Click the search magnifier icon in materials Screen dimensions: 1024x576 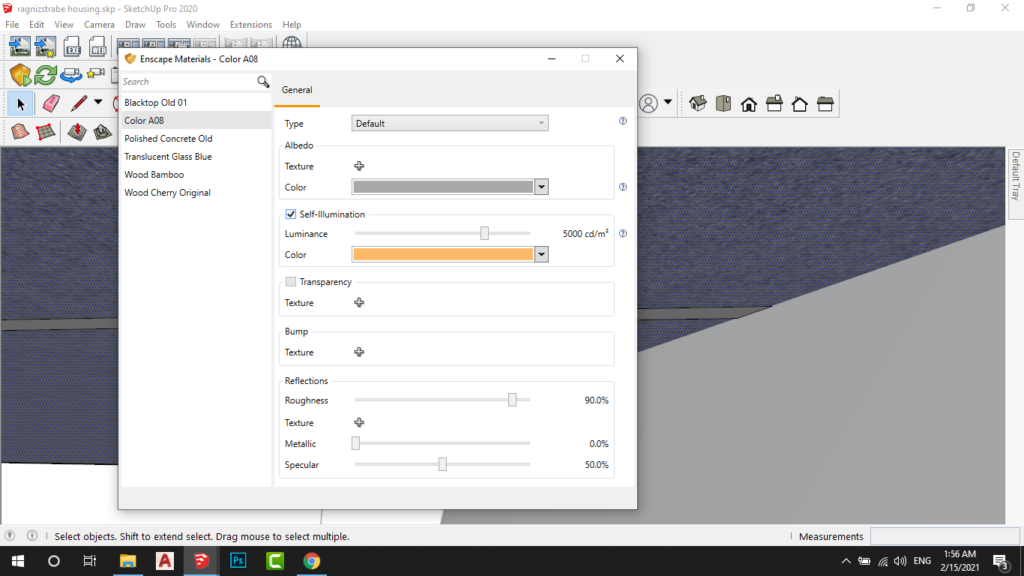(263, 82)
